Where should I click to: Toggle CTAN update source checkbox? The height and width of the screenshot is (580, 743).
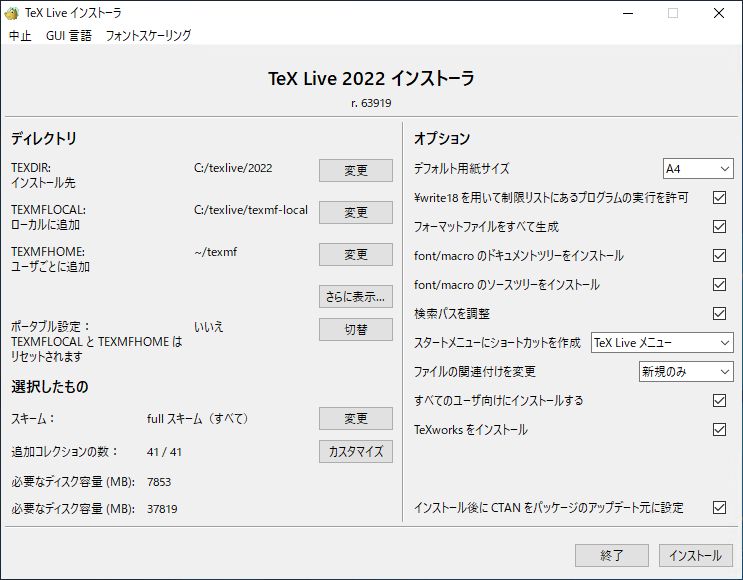pos(719,508)
